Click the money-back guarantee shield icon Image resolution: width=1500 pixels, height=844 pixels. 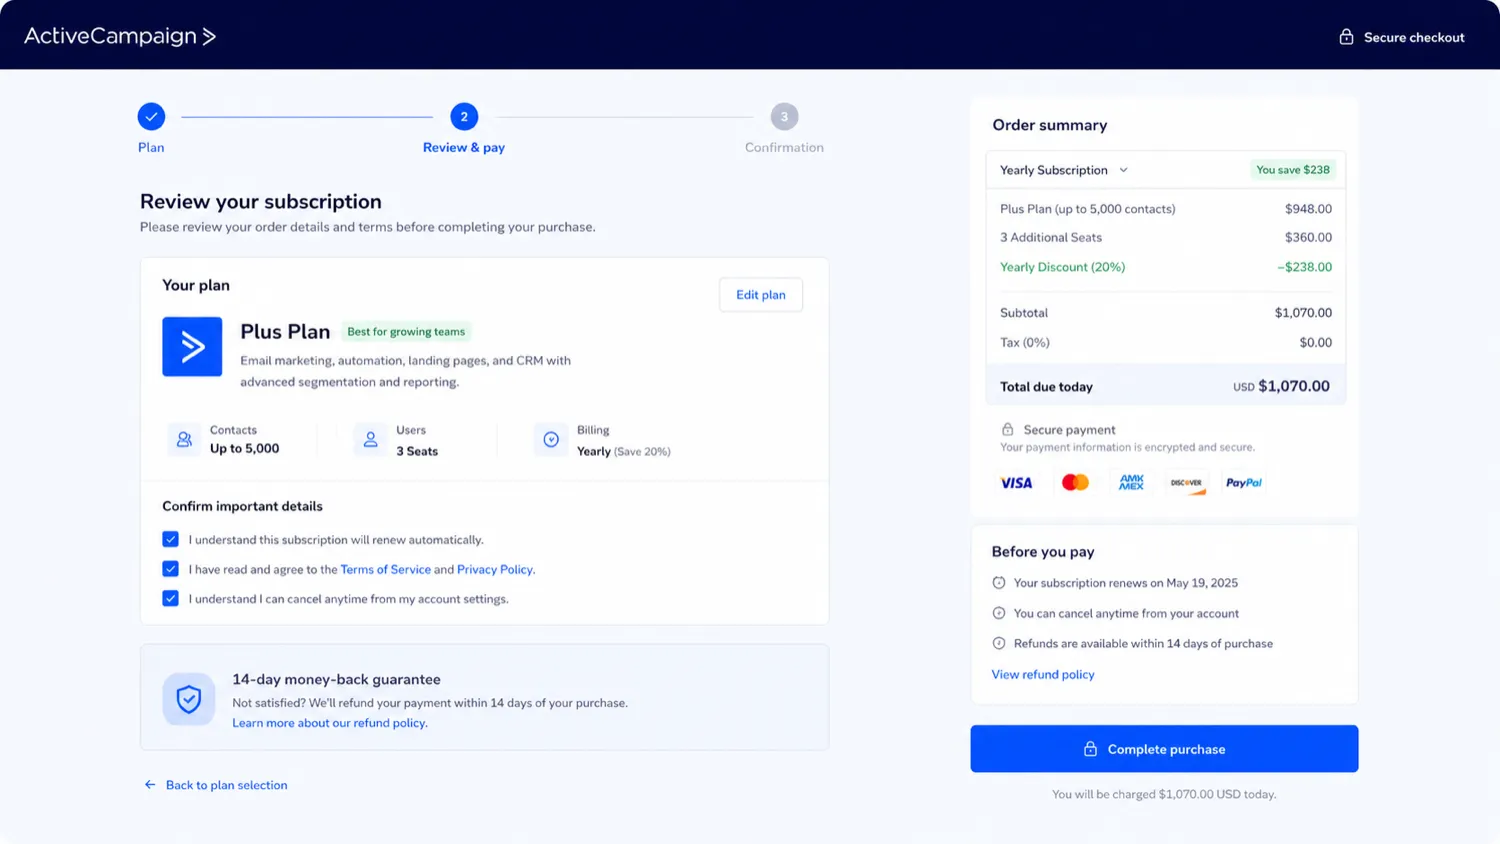(189, 699)
